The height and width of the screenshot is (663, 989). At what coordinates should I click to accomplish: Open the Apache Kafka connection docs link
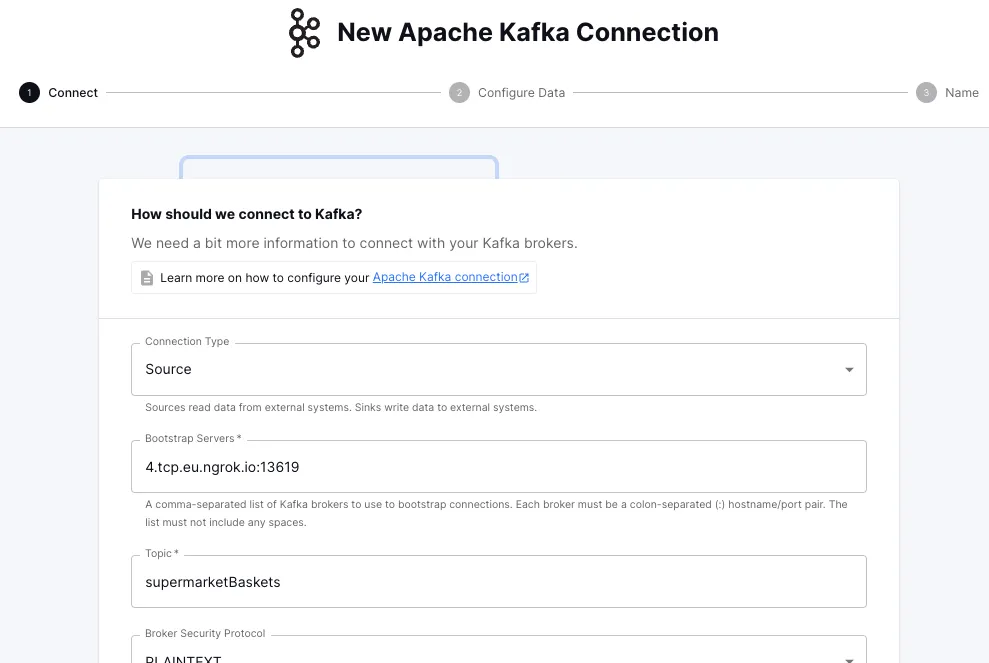(x=444, y=277)
